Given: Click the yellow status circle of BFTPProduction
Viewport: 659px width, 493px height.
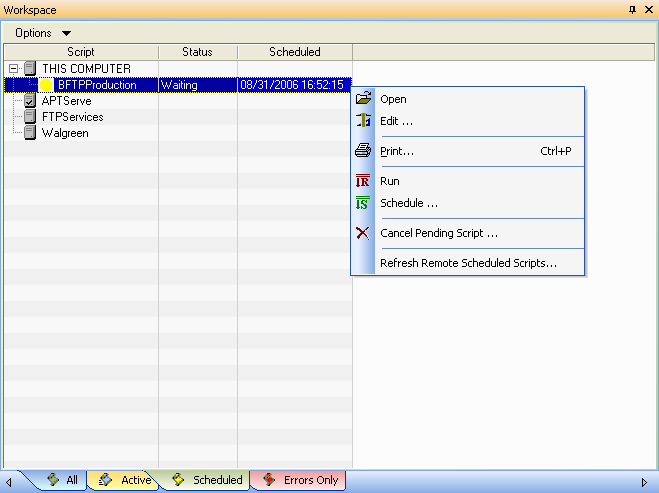Looking at the screenshot, I should (x=46, y=85).
